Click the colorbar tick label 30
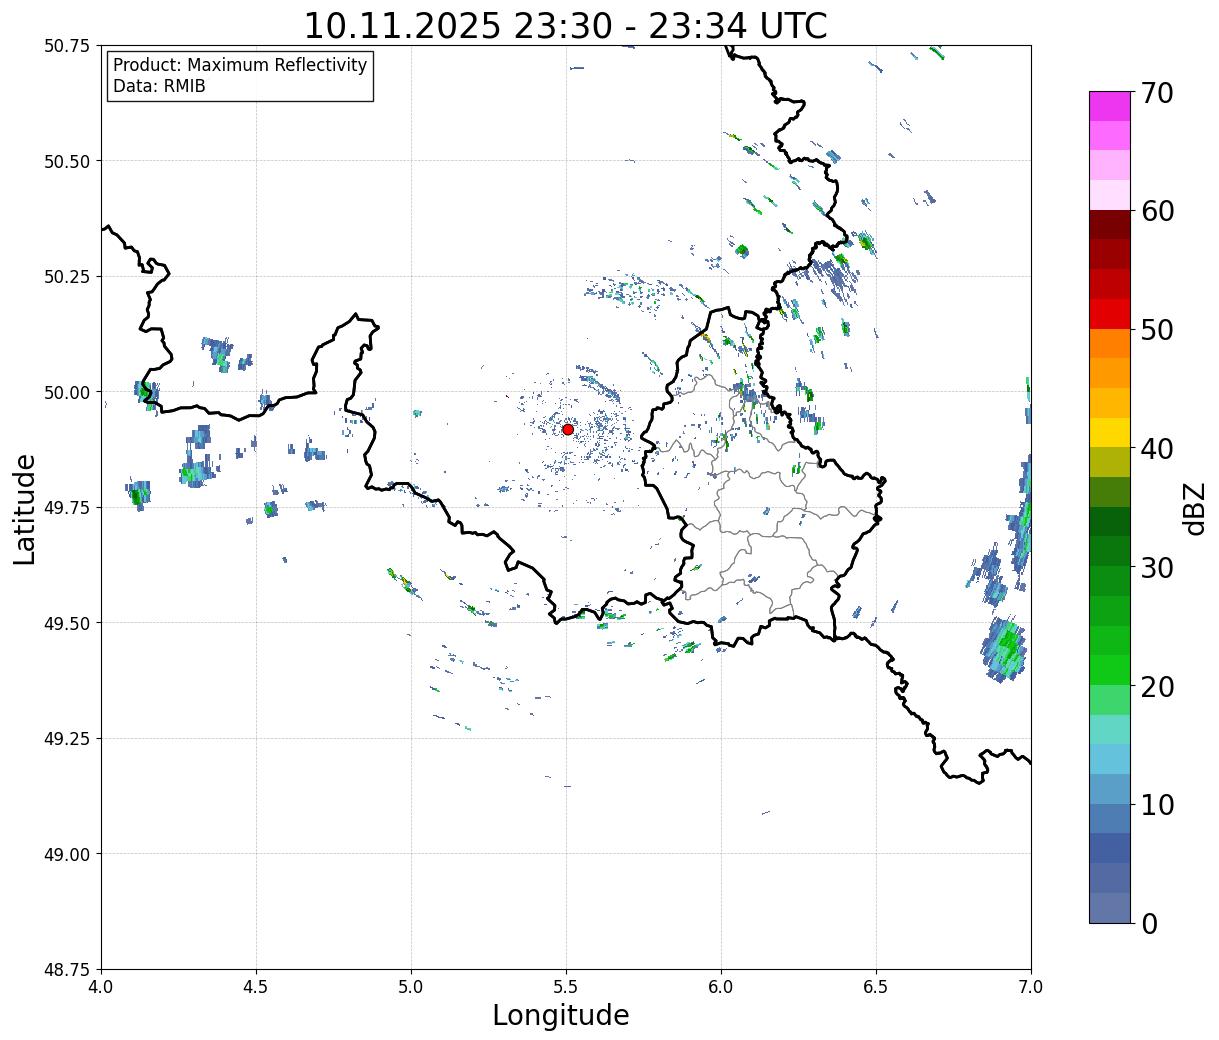 click(1156, 568)
